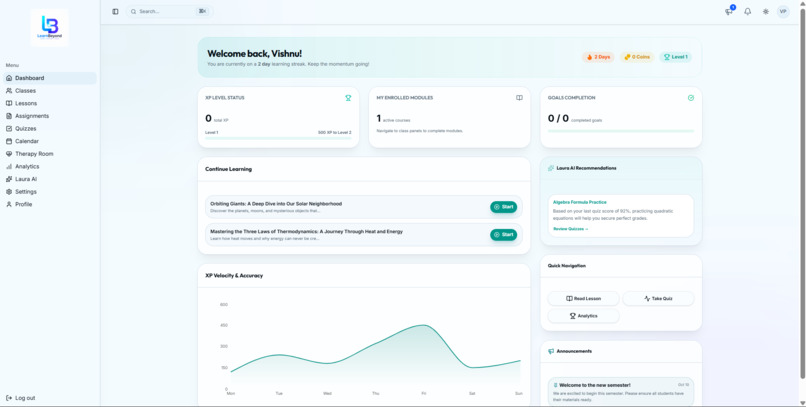Click the Analytics button in Quick Navigation

[x=583, y=316]
